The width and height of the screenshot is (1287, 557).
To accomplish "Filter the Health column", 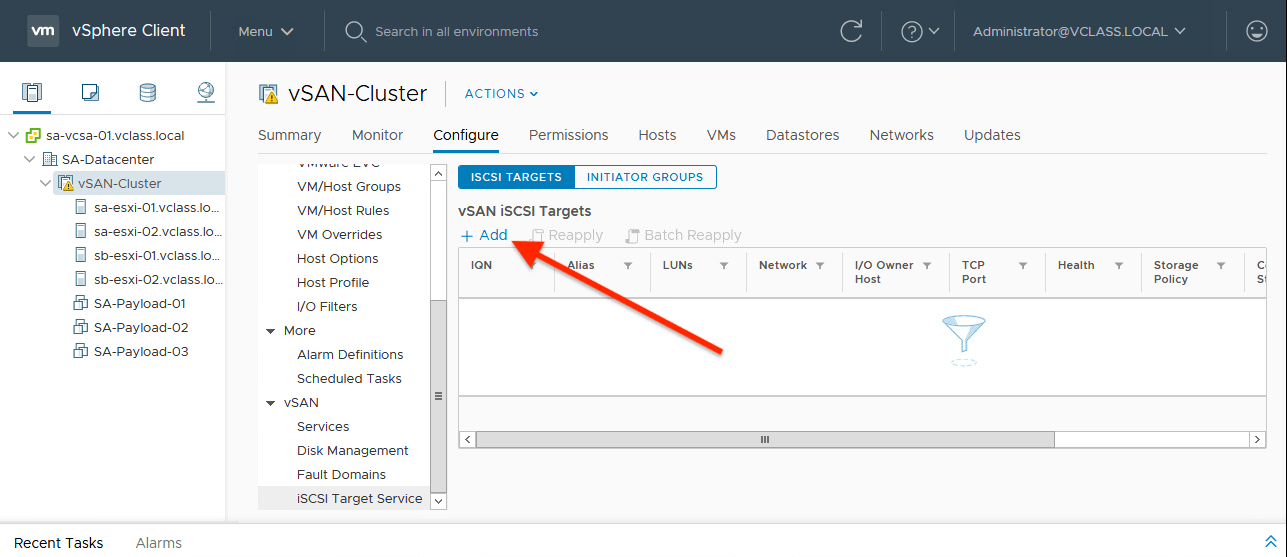I will pos(1119,265).
